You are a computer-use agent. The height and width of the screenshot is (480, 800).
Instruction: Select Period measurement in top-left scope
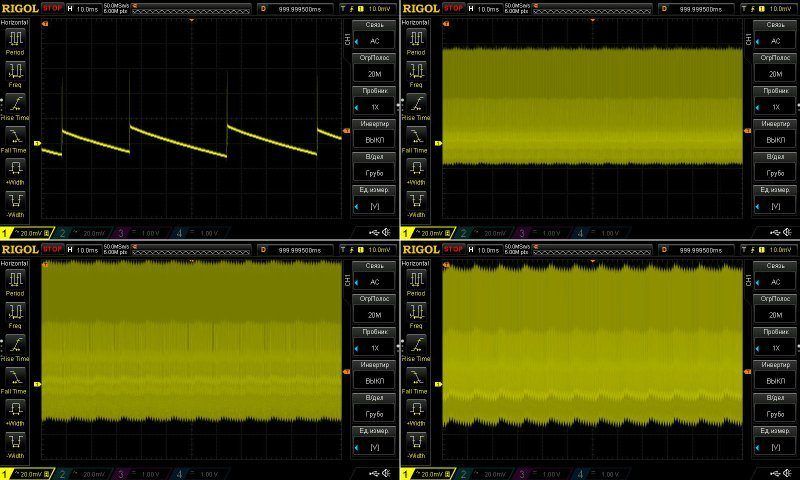pyautogui.click(x=15, y=40)
